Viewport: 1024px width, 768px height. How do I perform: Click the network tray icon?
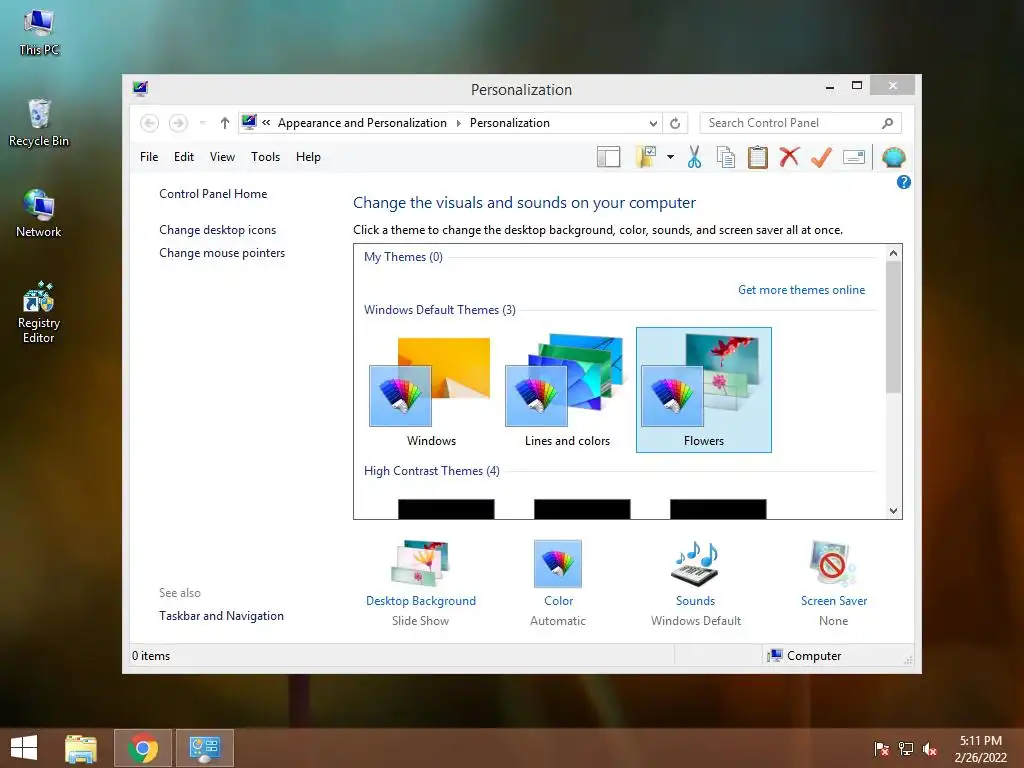pos(906,749)
